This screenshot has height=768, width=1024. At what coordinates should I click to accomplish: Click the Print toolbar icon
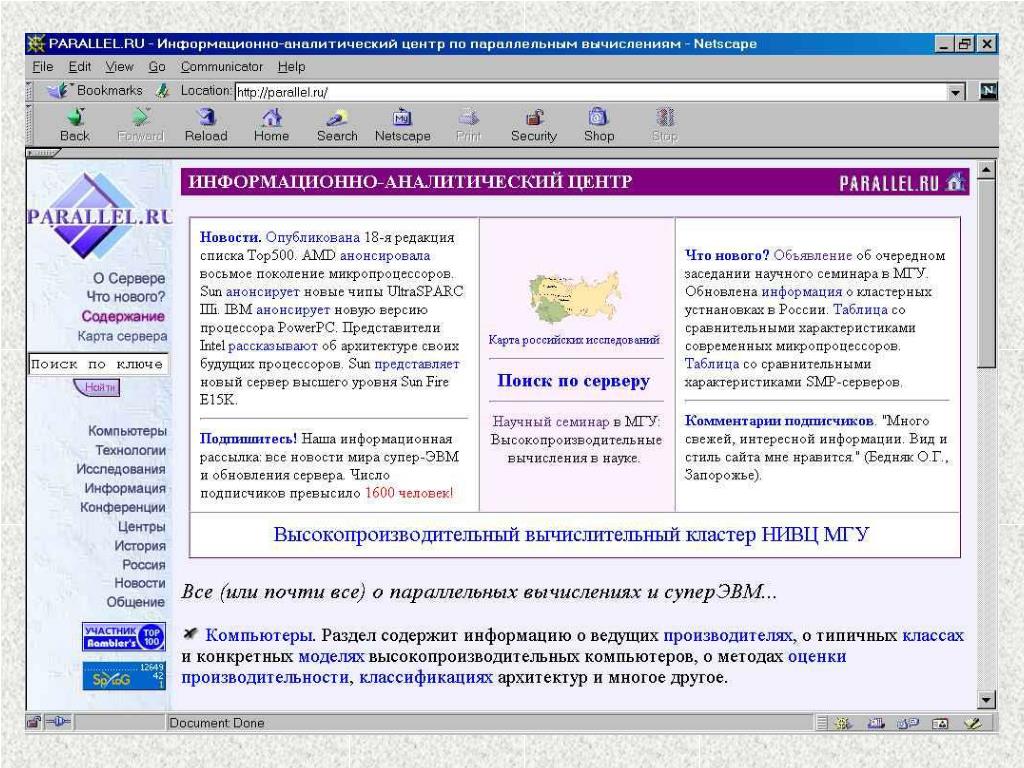[x=468, y=125]
